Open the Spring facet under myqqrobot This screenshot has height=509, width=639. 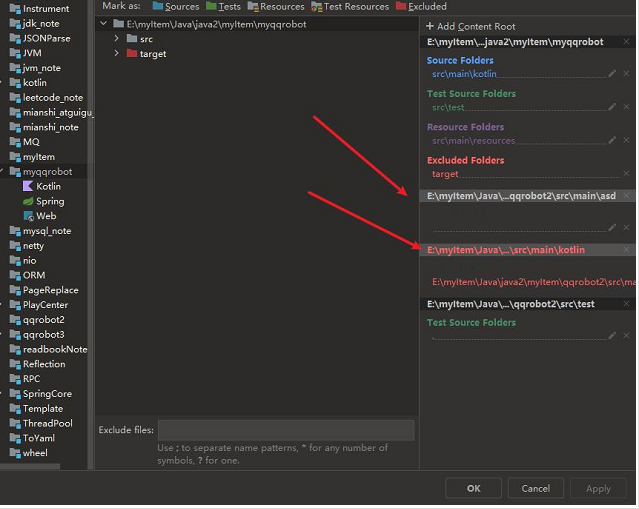[x=44, y=201]
